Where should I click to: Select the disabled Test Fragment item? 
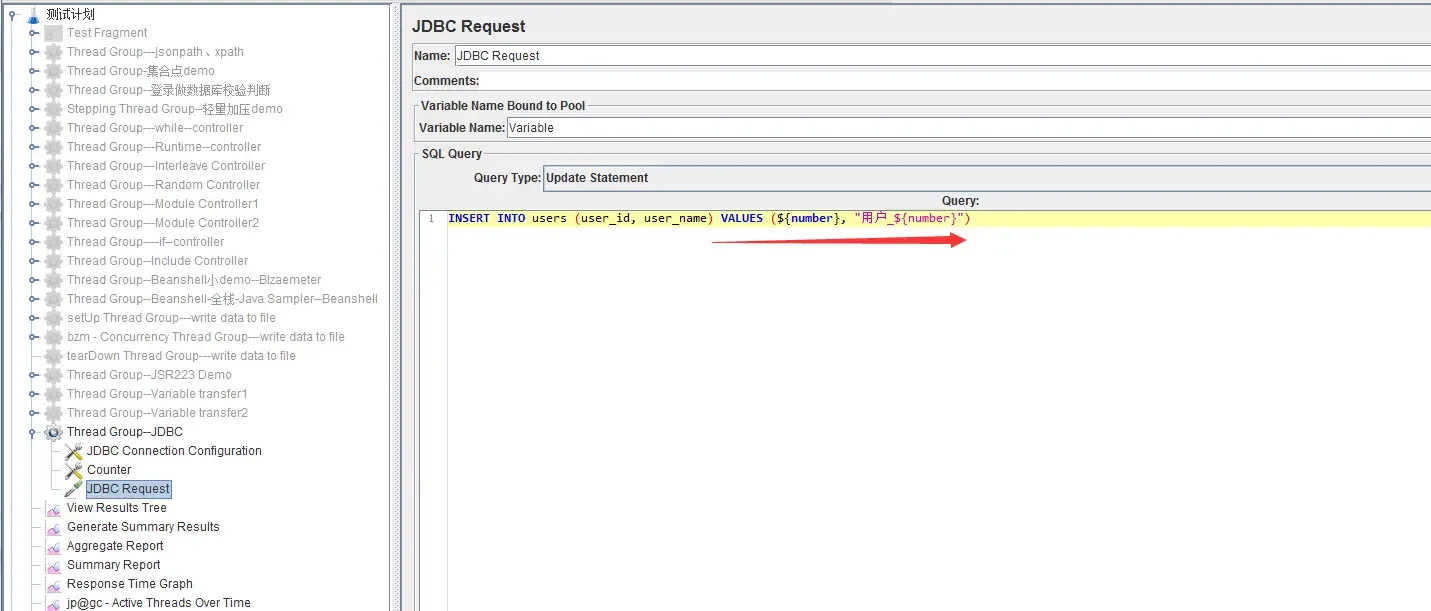(x=107, y=33)
